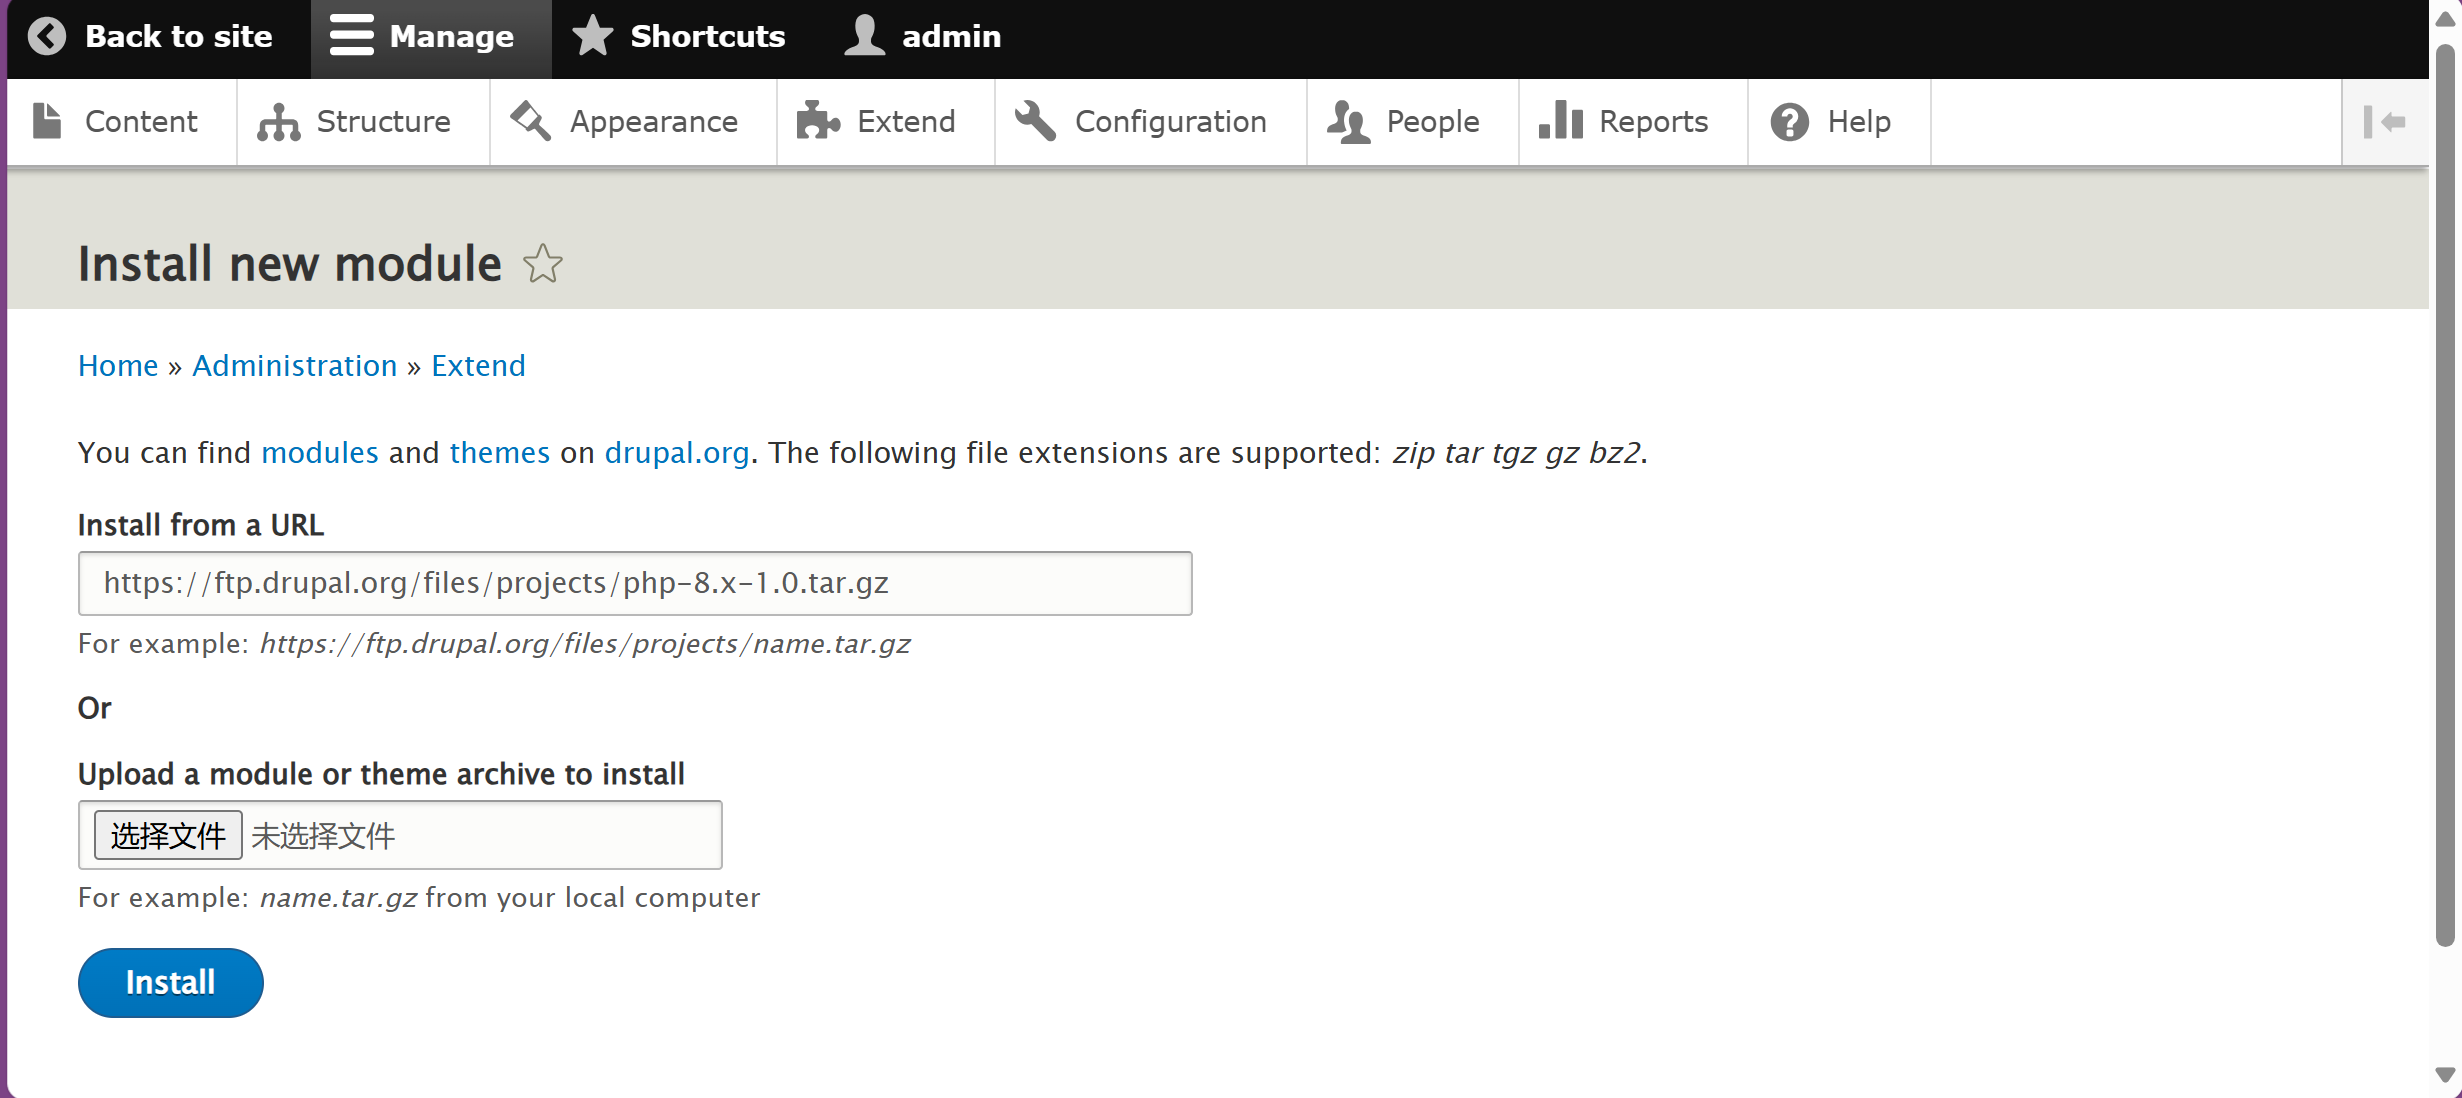Click the Install from a URL field
2462x1098 pixels.
coord(634,583)
